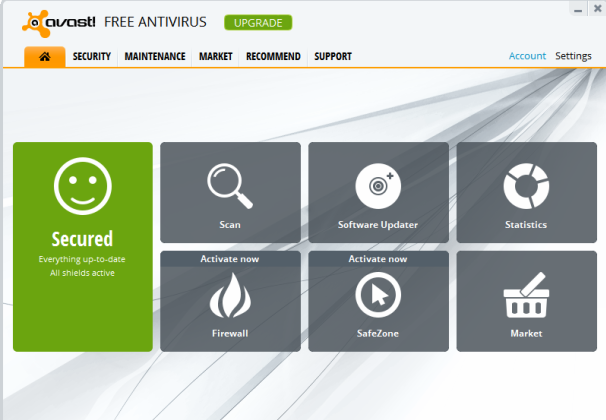Screen dimensions: 606x420
Task: Close the avast window
Action: point(597,9)
